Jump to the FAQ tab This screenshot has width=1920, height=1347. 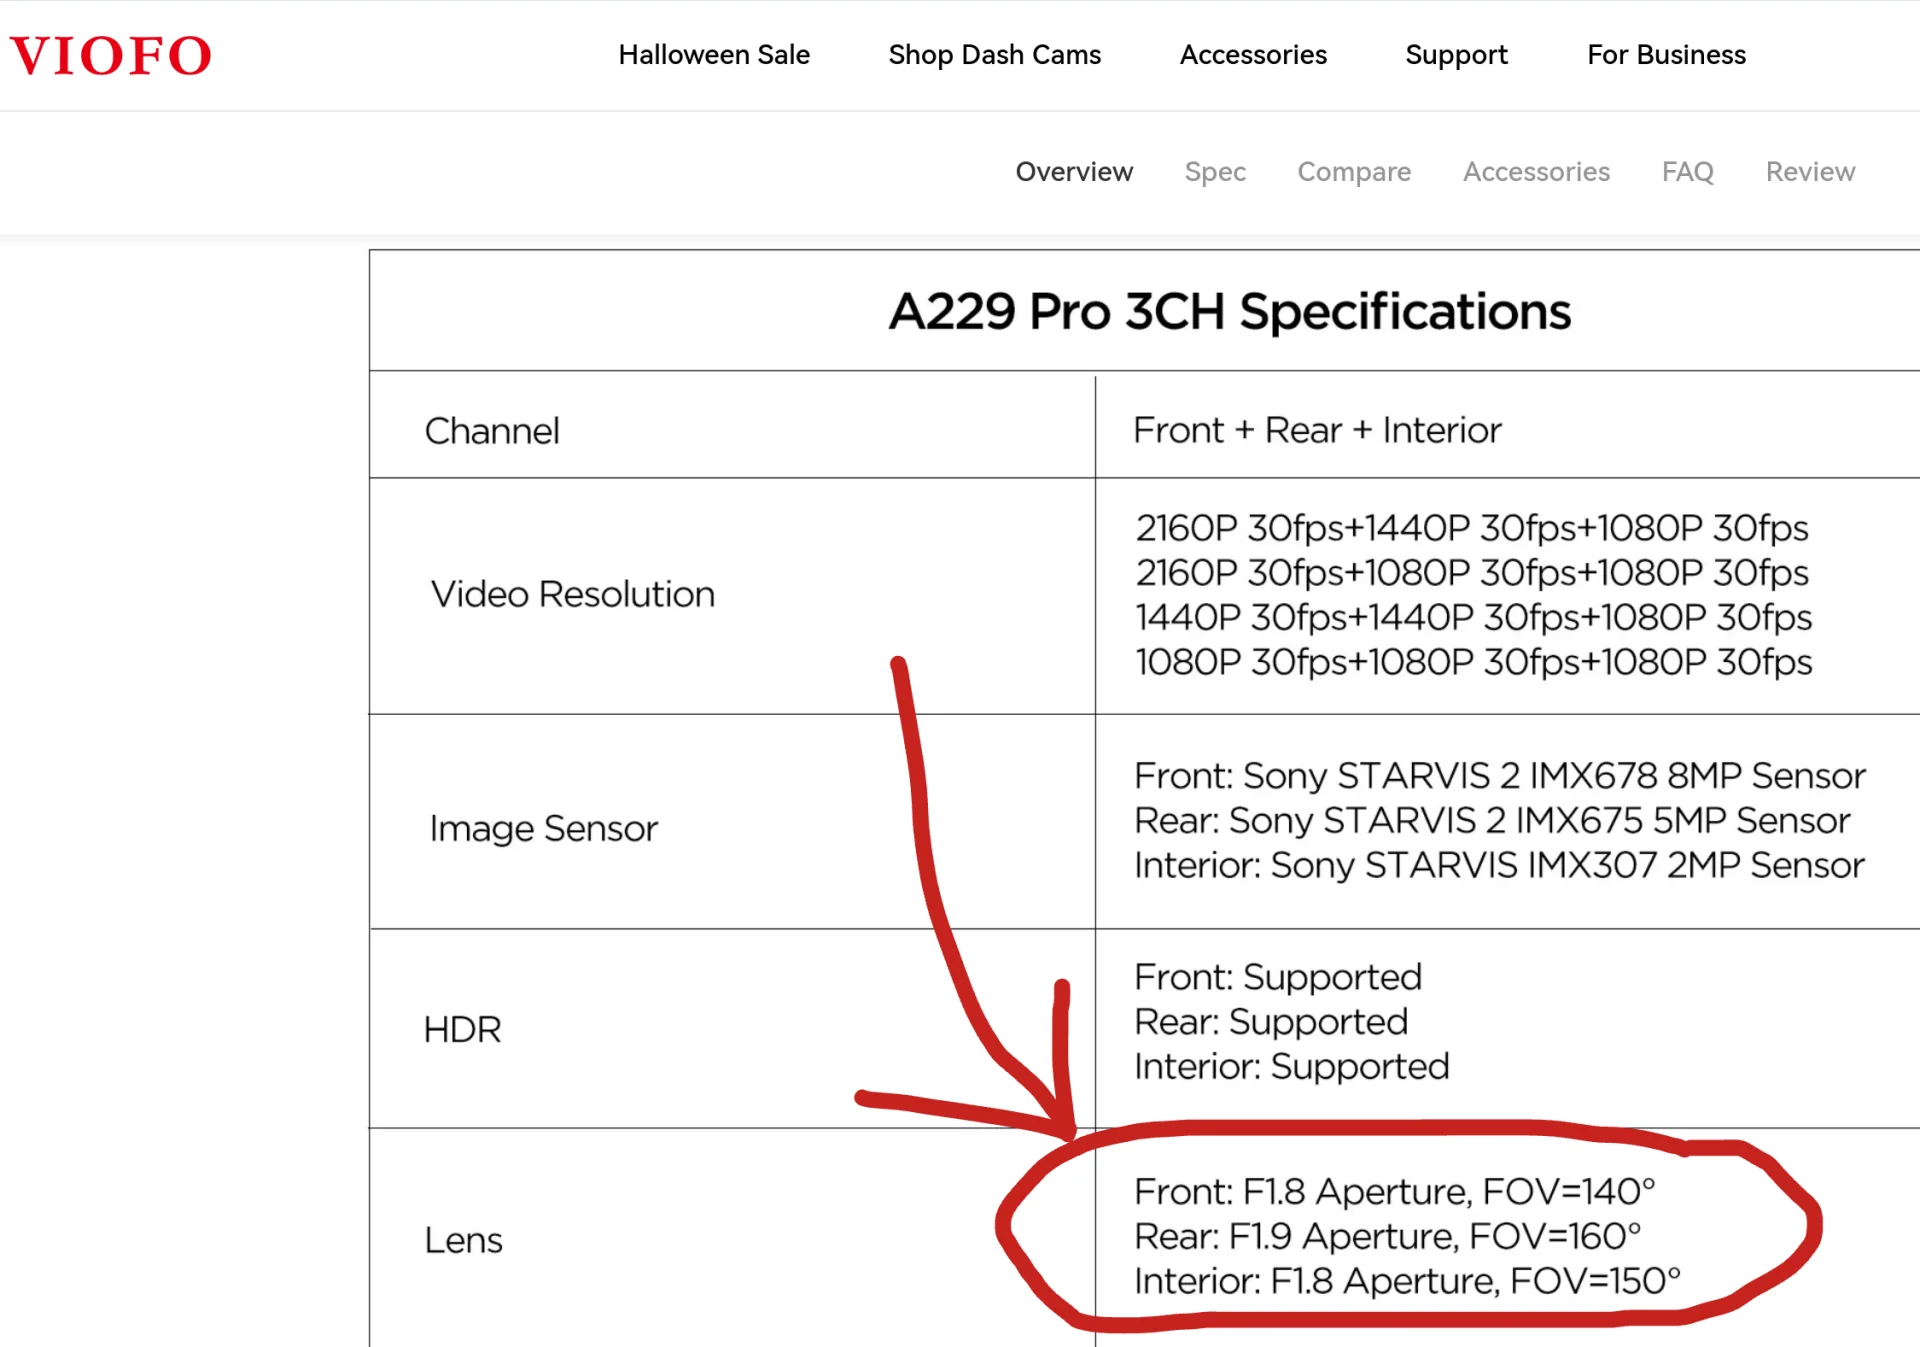(x=1687, y=172)
